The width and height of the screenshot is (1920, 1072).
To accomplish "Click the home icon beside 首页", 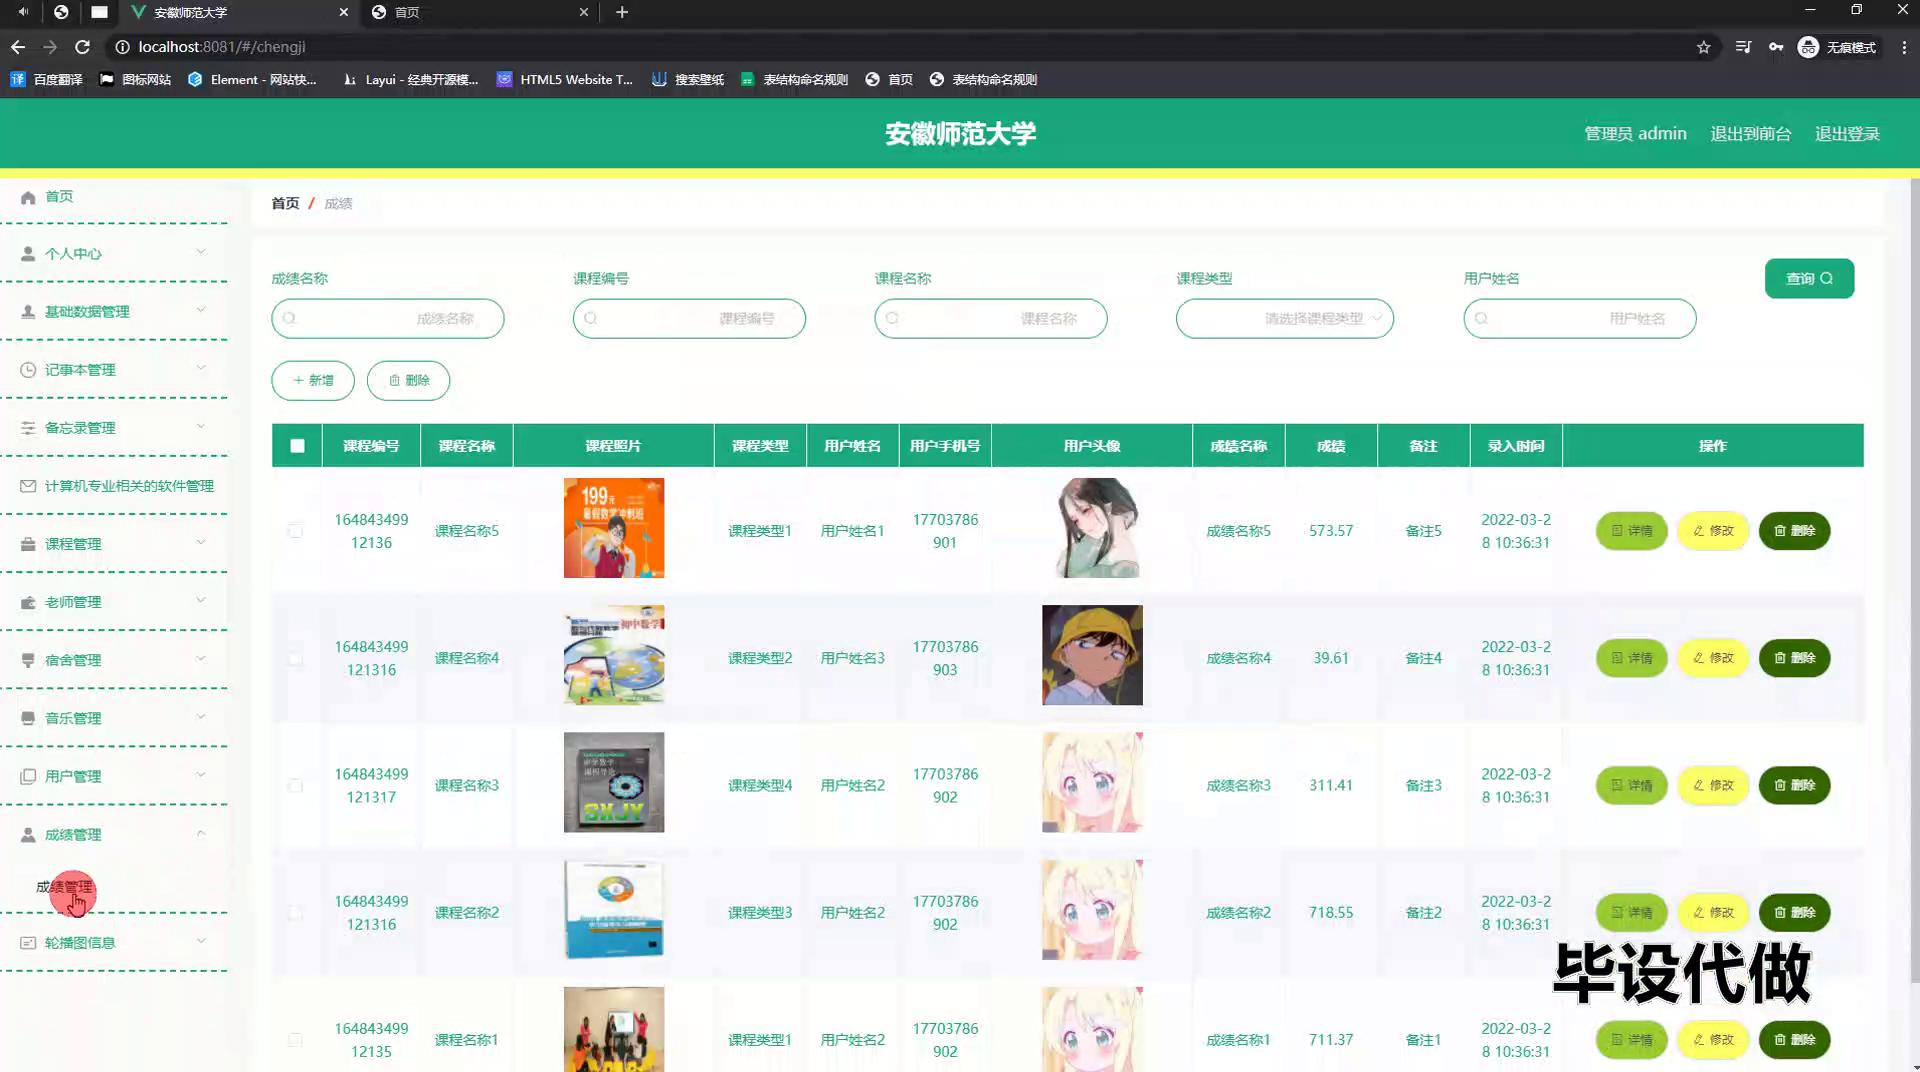I will click(x=28, y=196).
